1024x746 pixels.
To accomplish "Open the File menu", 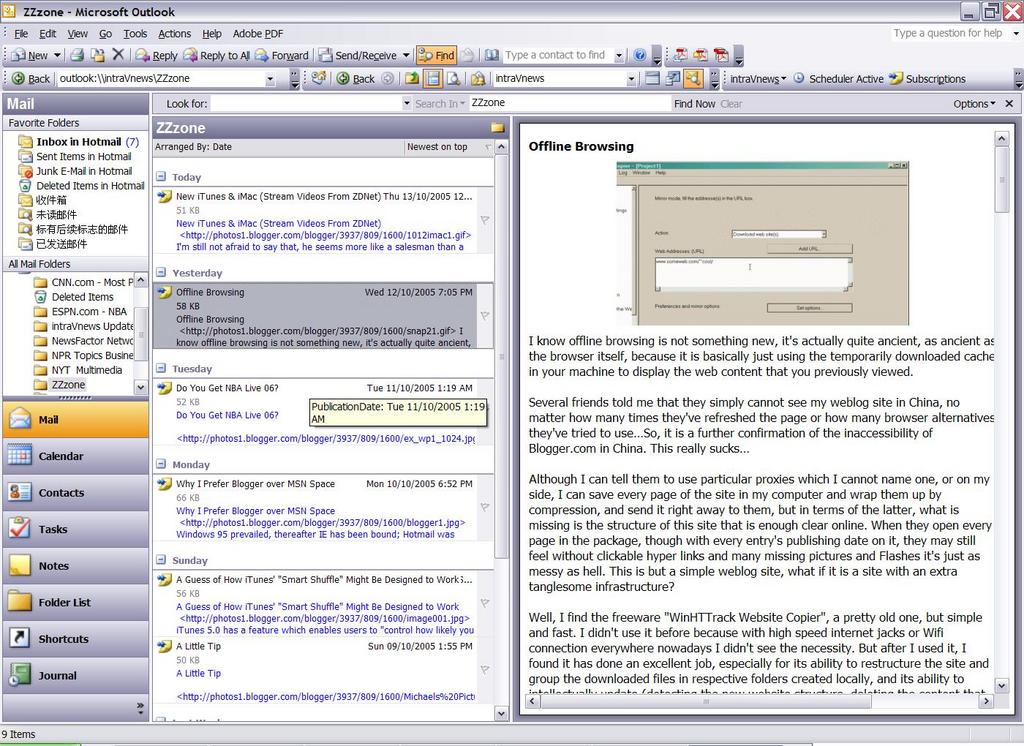I will (x=21, y=33).
